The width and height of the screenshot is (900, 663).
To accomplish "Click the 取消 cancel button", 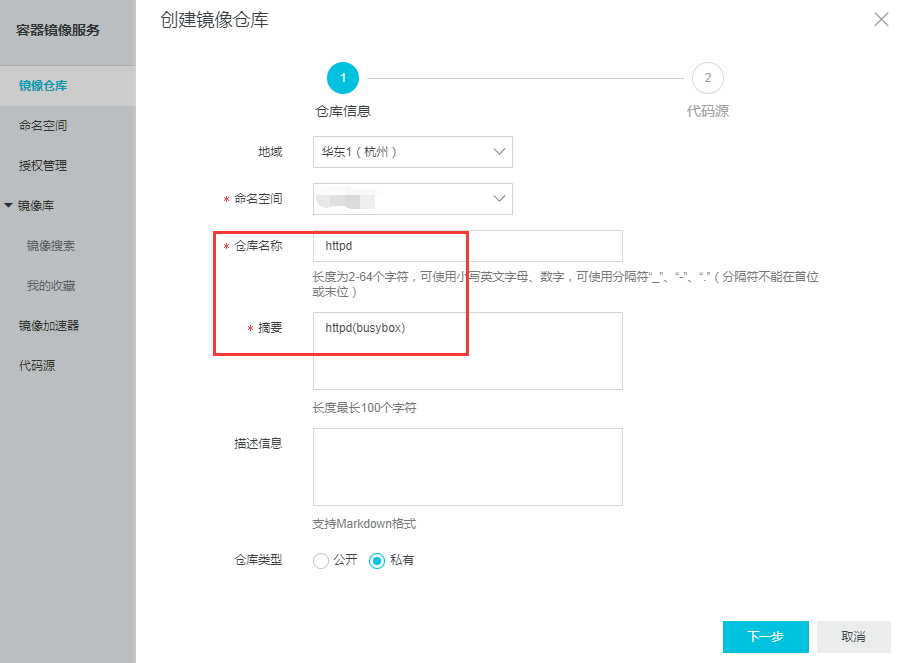I will click(x=853, y=637).
